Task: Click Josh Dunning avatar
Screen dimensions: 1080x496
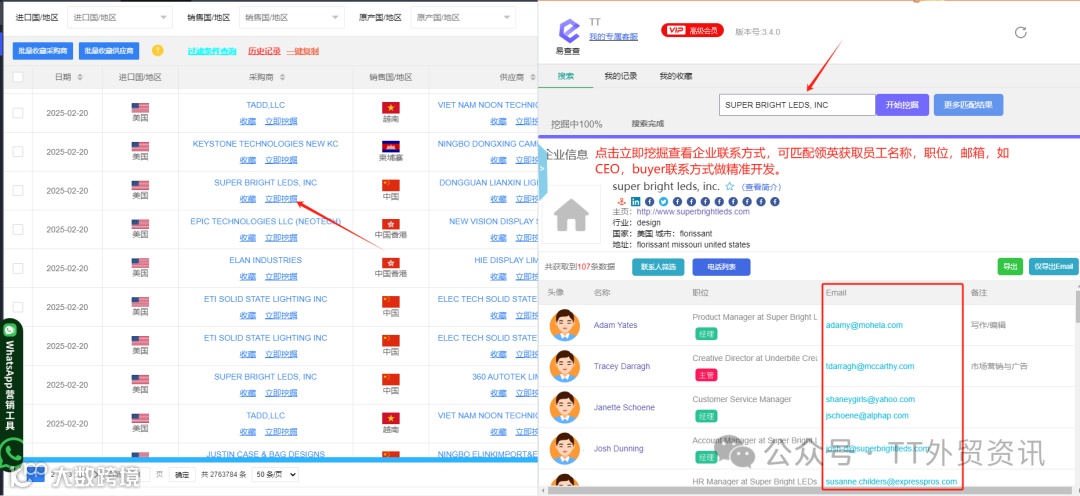Action: coord(565,448)
